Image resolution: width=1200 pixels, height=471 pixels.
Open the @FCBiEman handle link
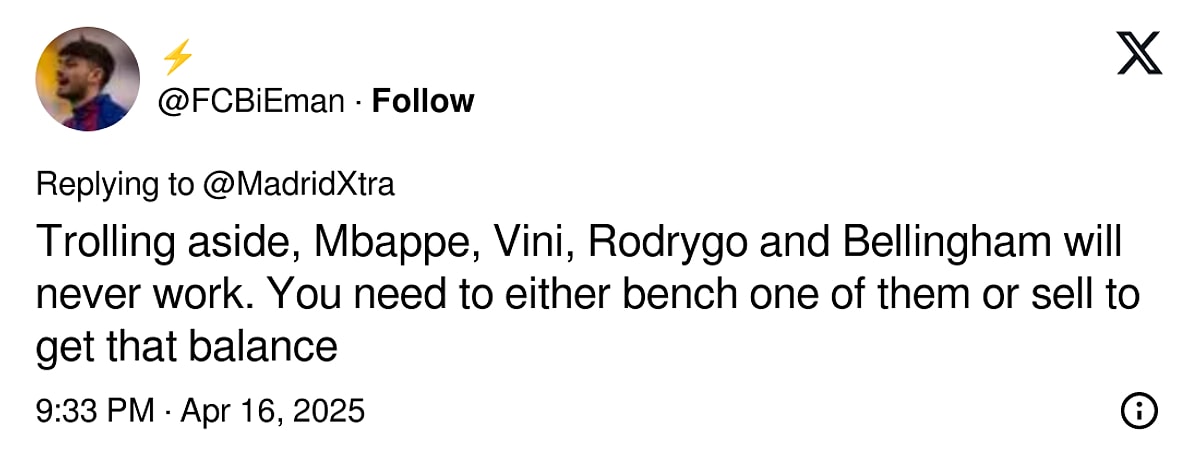tap(252, 101)
